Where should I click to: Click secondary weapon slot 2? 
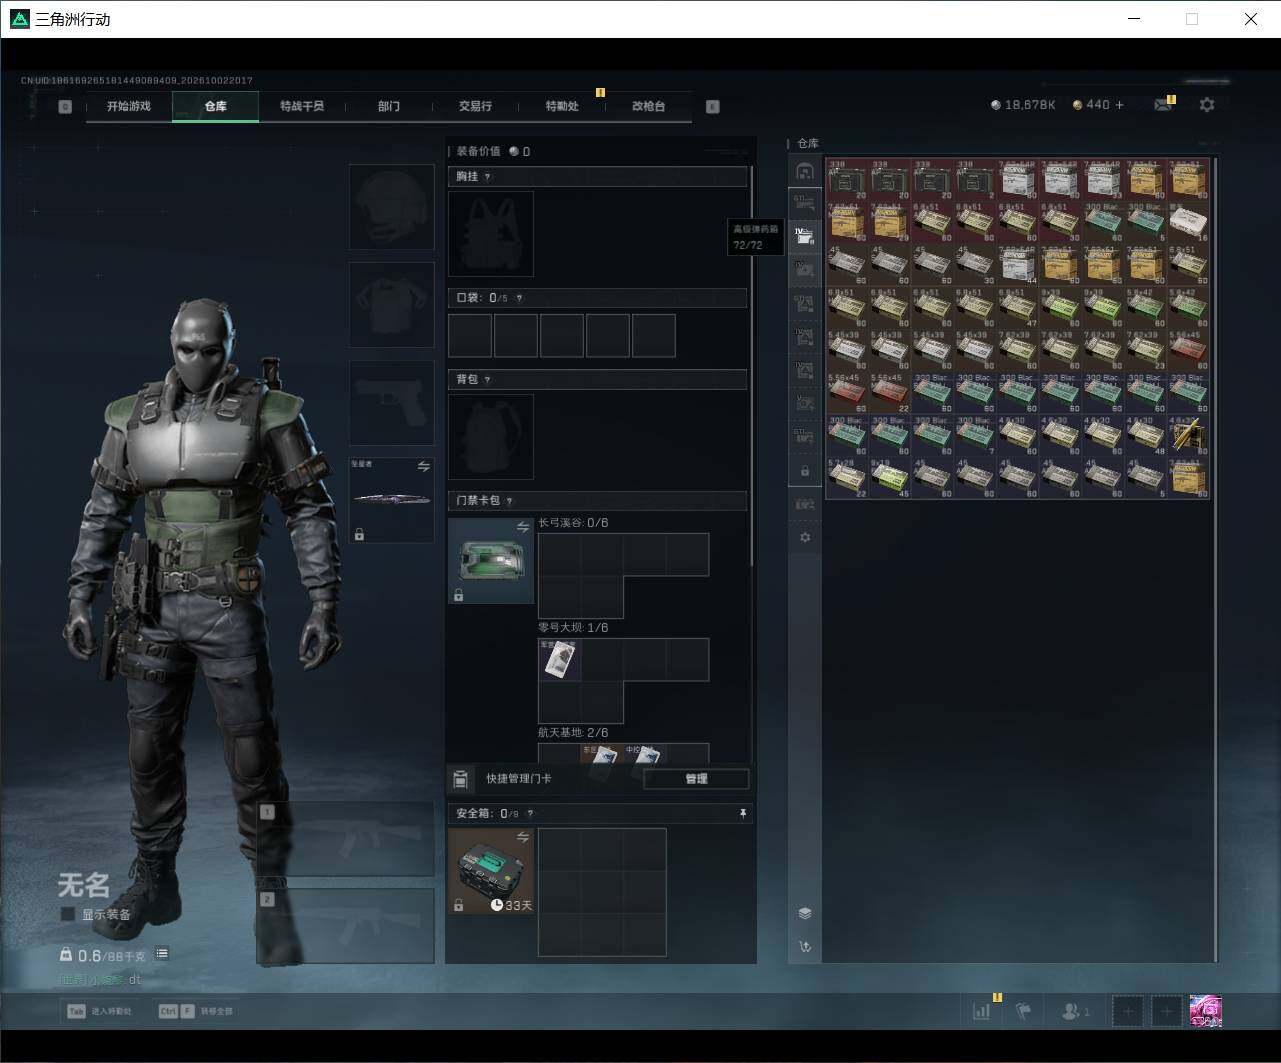click(x=346, y=927)
